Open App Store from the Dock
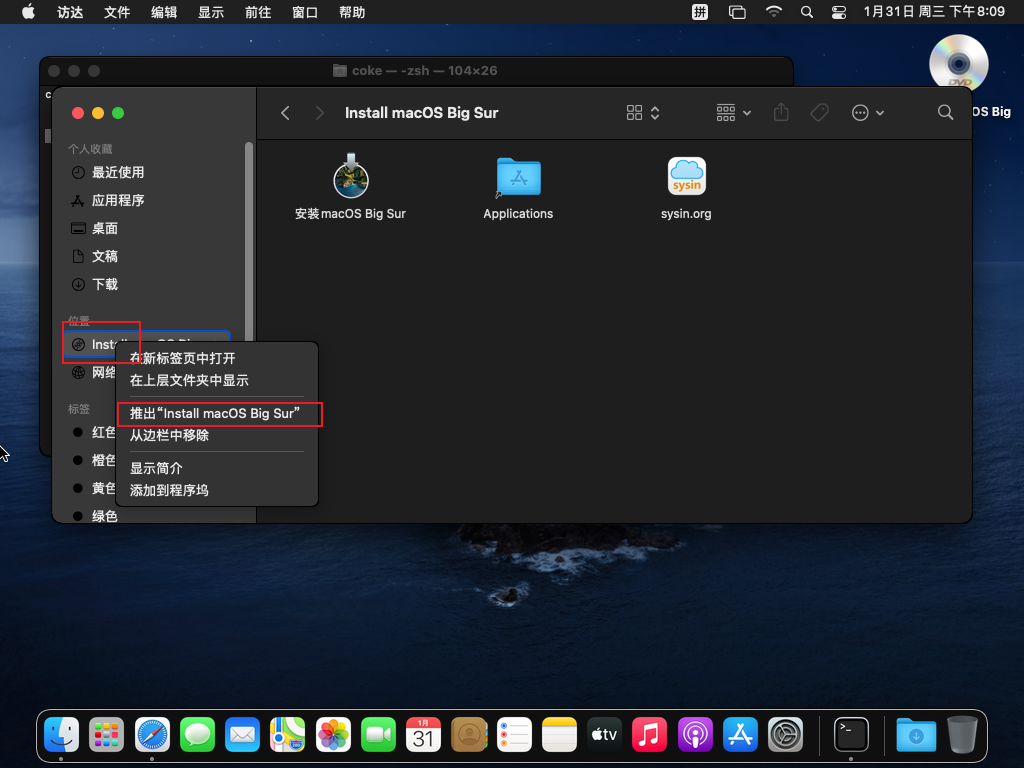The height and width of the screenshot is (768, 1024). point(740,734)
